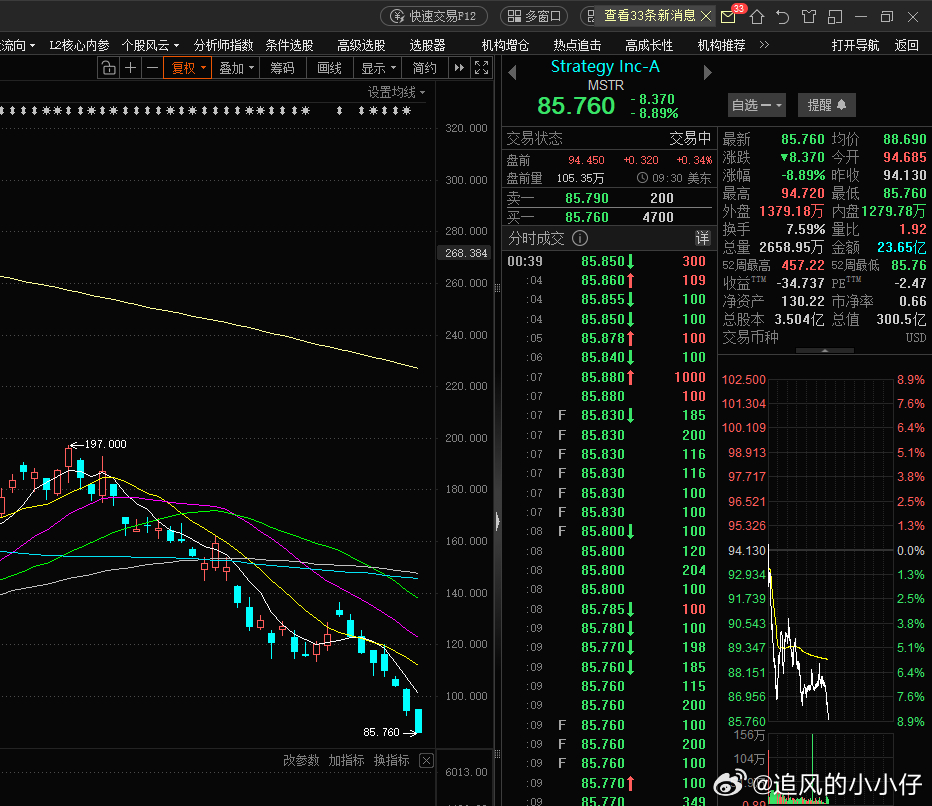Viewport: 932px width, 806px height.
Task: Click the 52周最高 value 457.22
Action: [x=802, y=265]
